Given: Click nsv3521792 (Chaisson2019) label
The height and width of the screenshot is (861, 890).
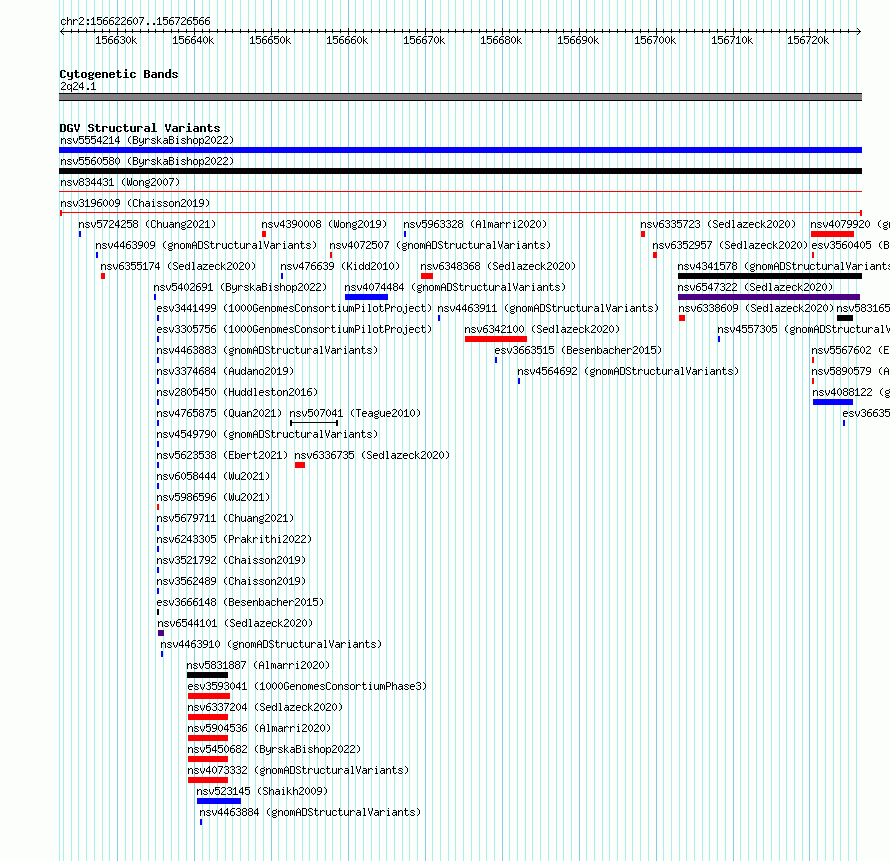Looking at the screenshot, I should (x=232, y=560).
